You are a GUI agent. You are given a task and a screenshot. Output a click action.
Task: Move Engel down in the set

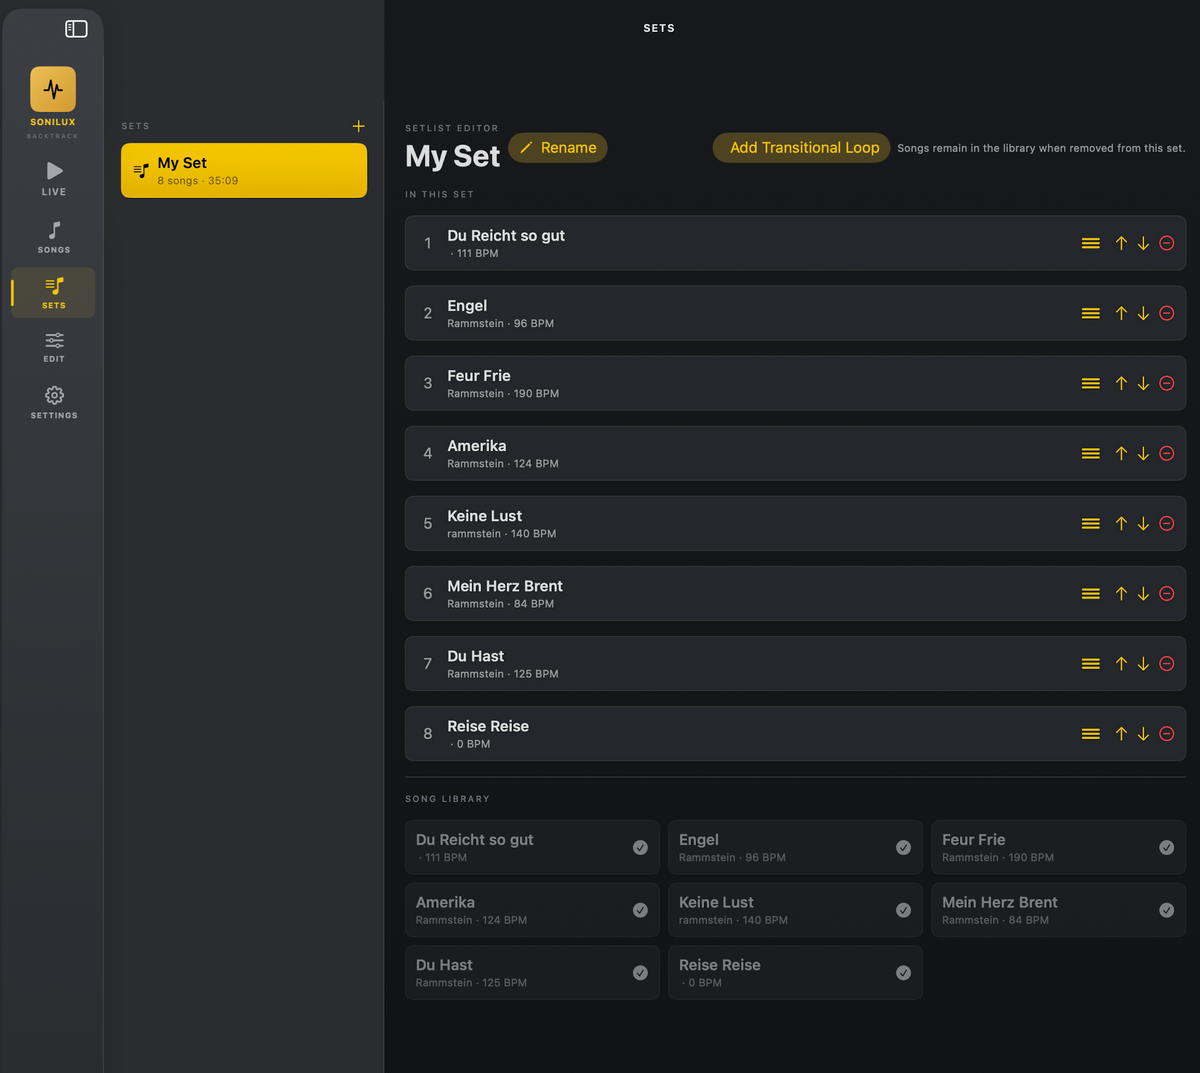click(1143, 313)
